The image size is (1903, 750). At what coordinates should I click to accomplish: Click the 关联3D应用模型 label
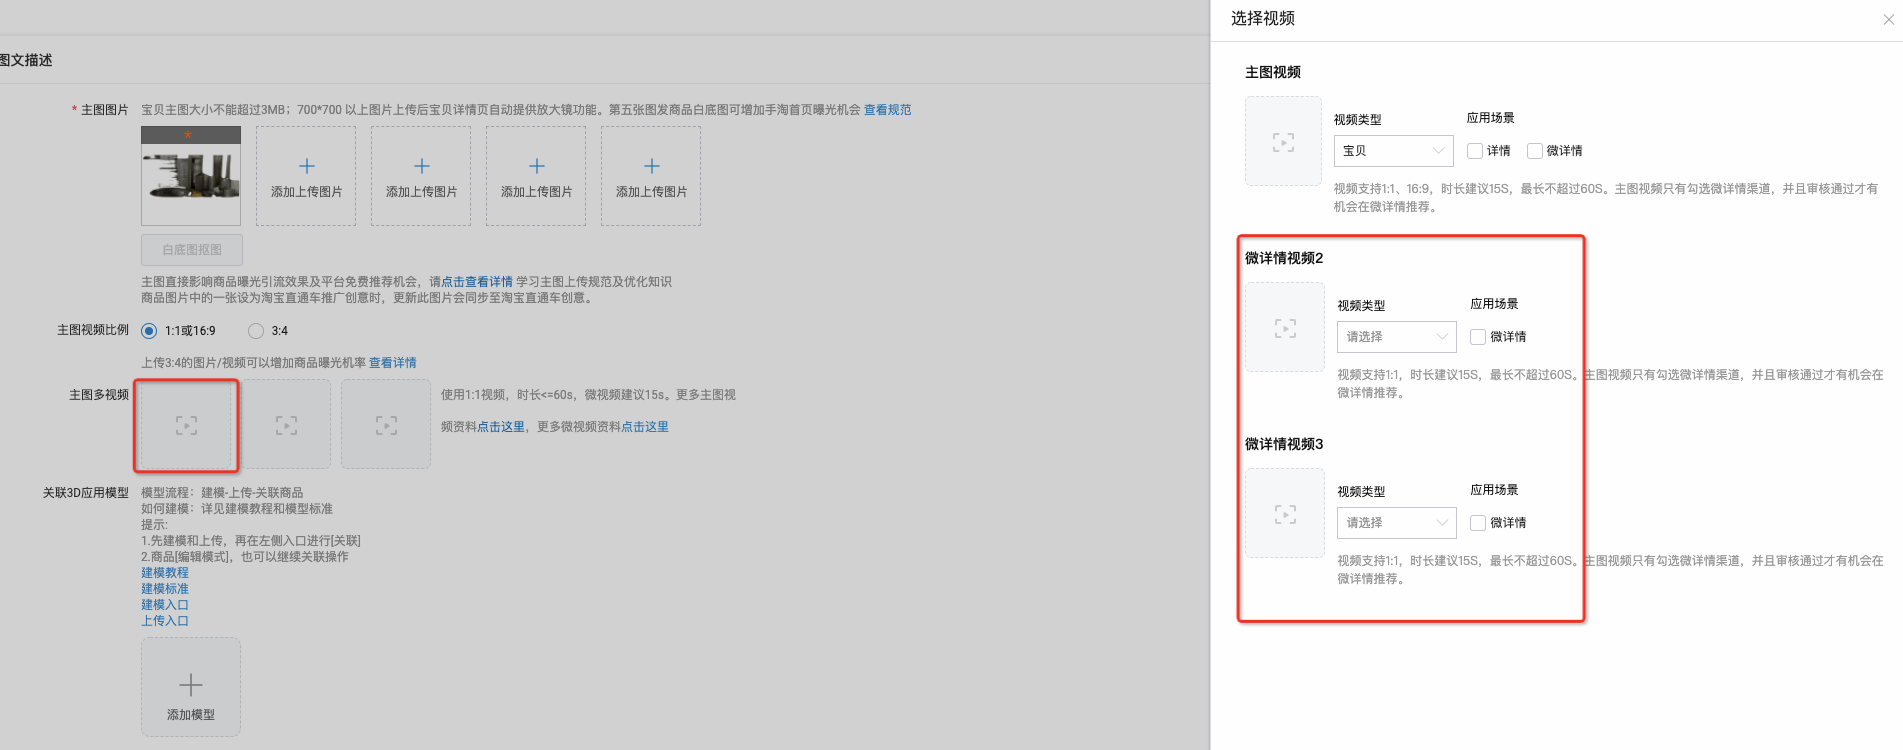tap(86, 493)
